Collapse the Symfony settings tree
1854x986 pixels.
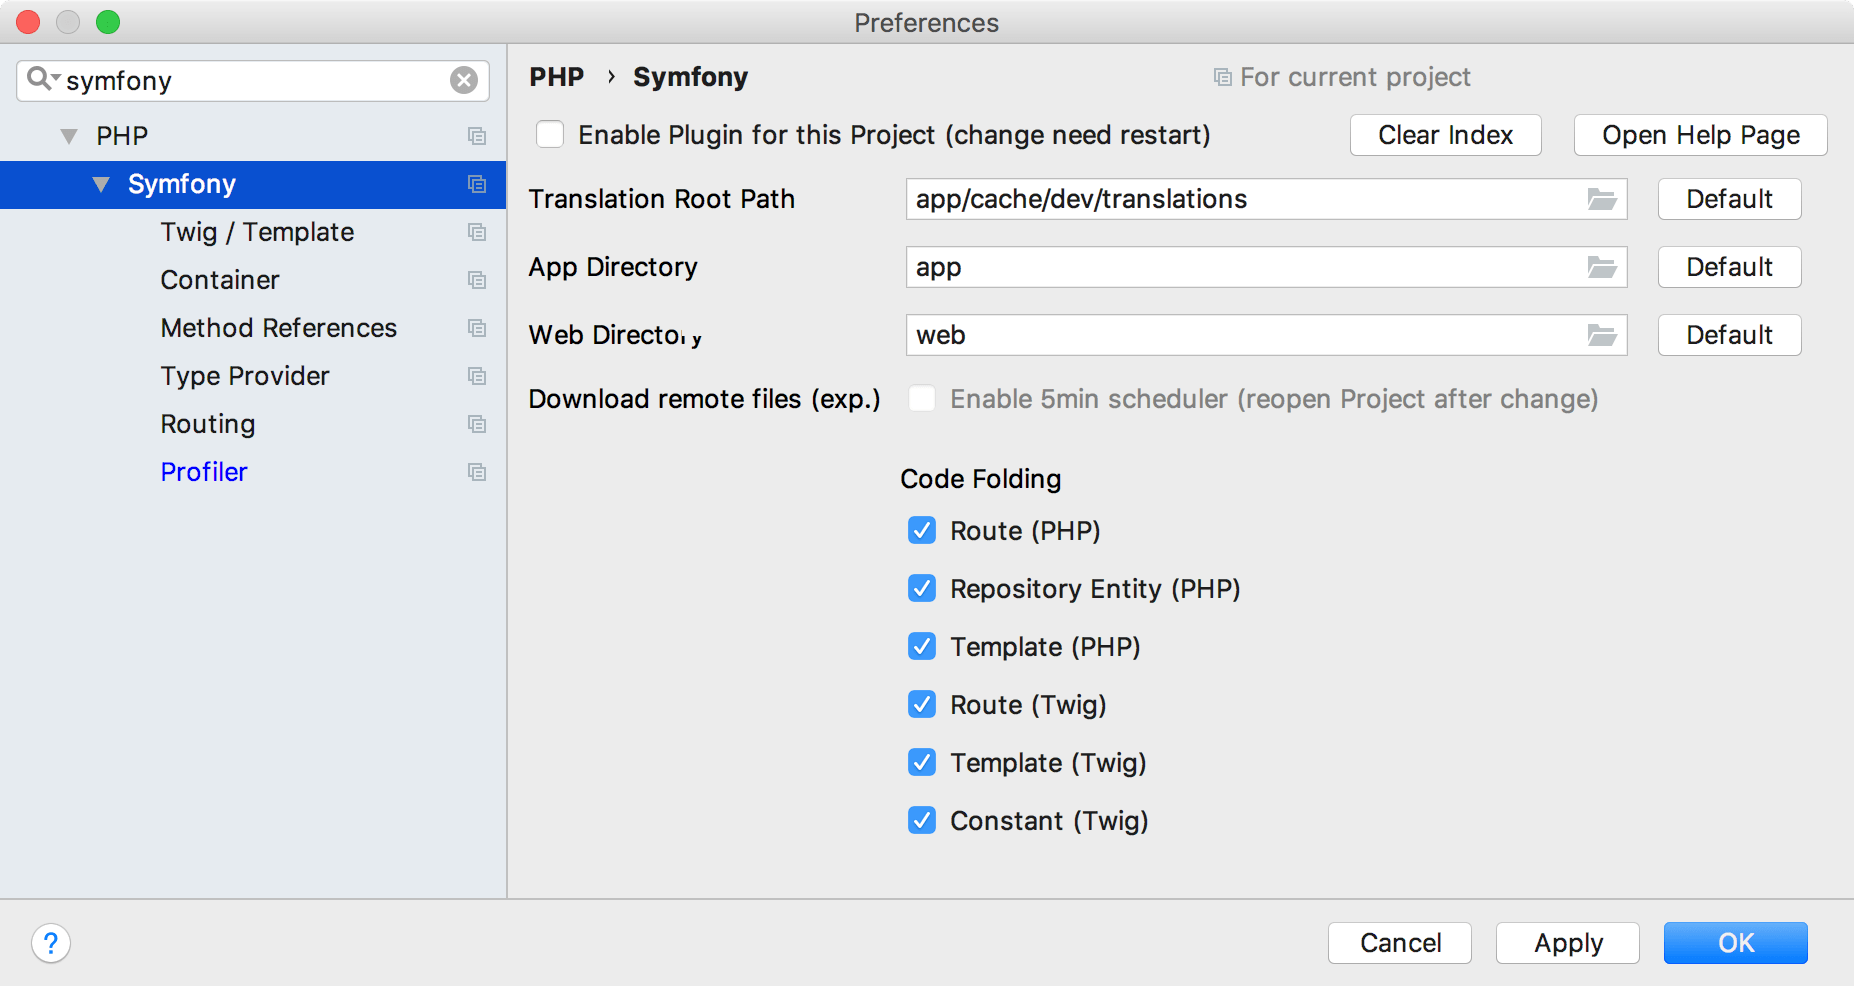coord(100,184)
